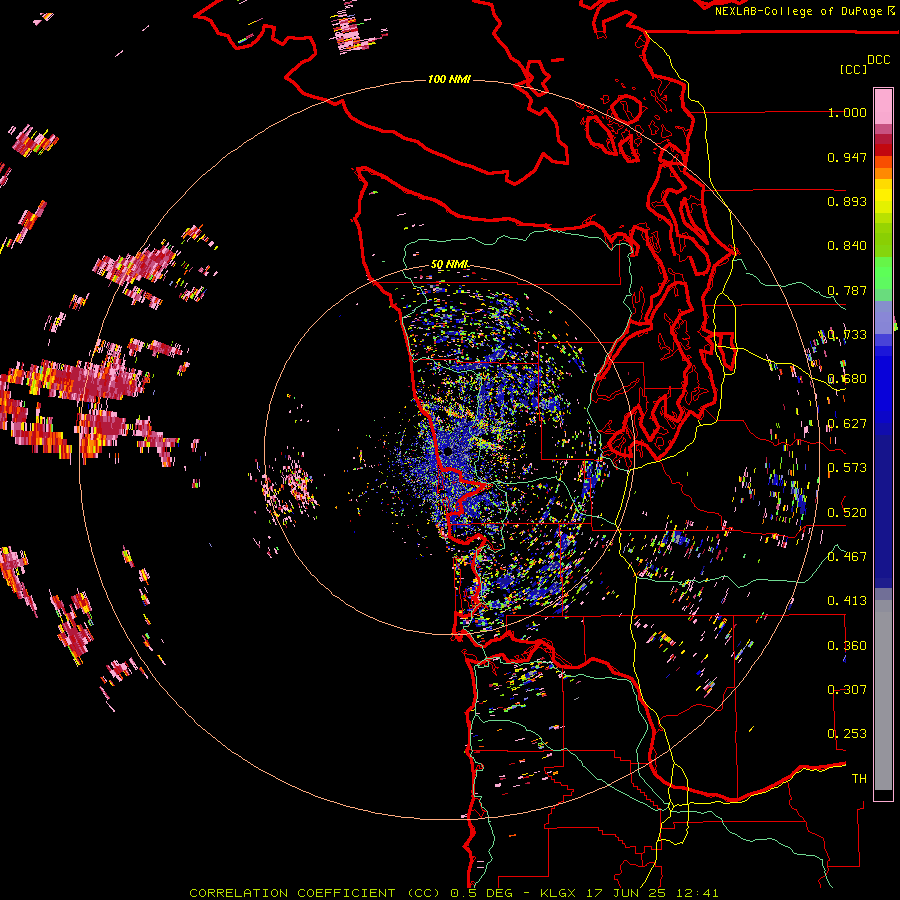Click the 0.627 color scale value
The height and width of the screenshot is (900, 900).
click(x=847, y=424)
